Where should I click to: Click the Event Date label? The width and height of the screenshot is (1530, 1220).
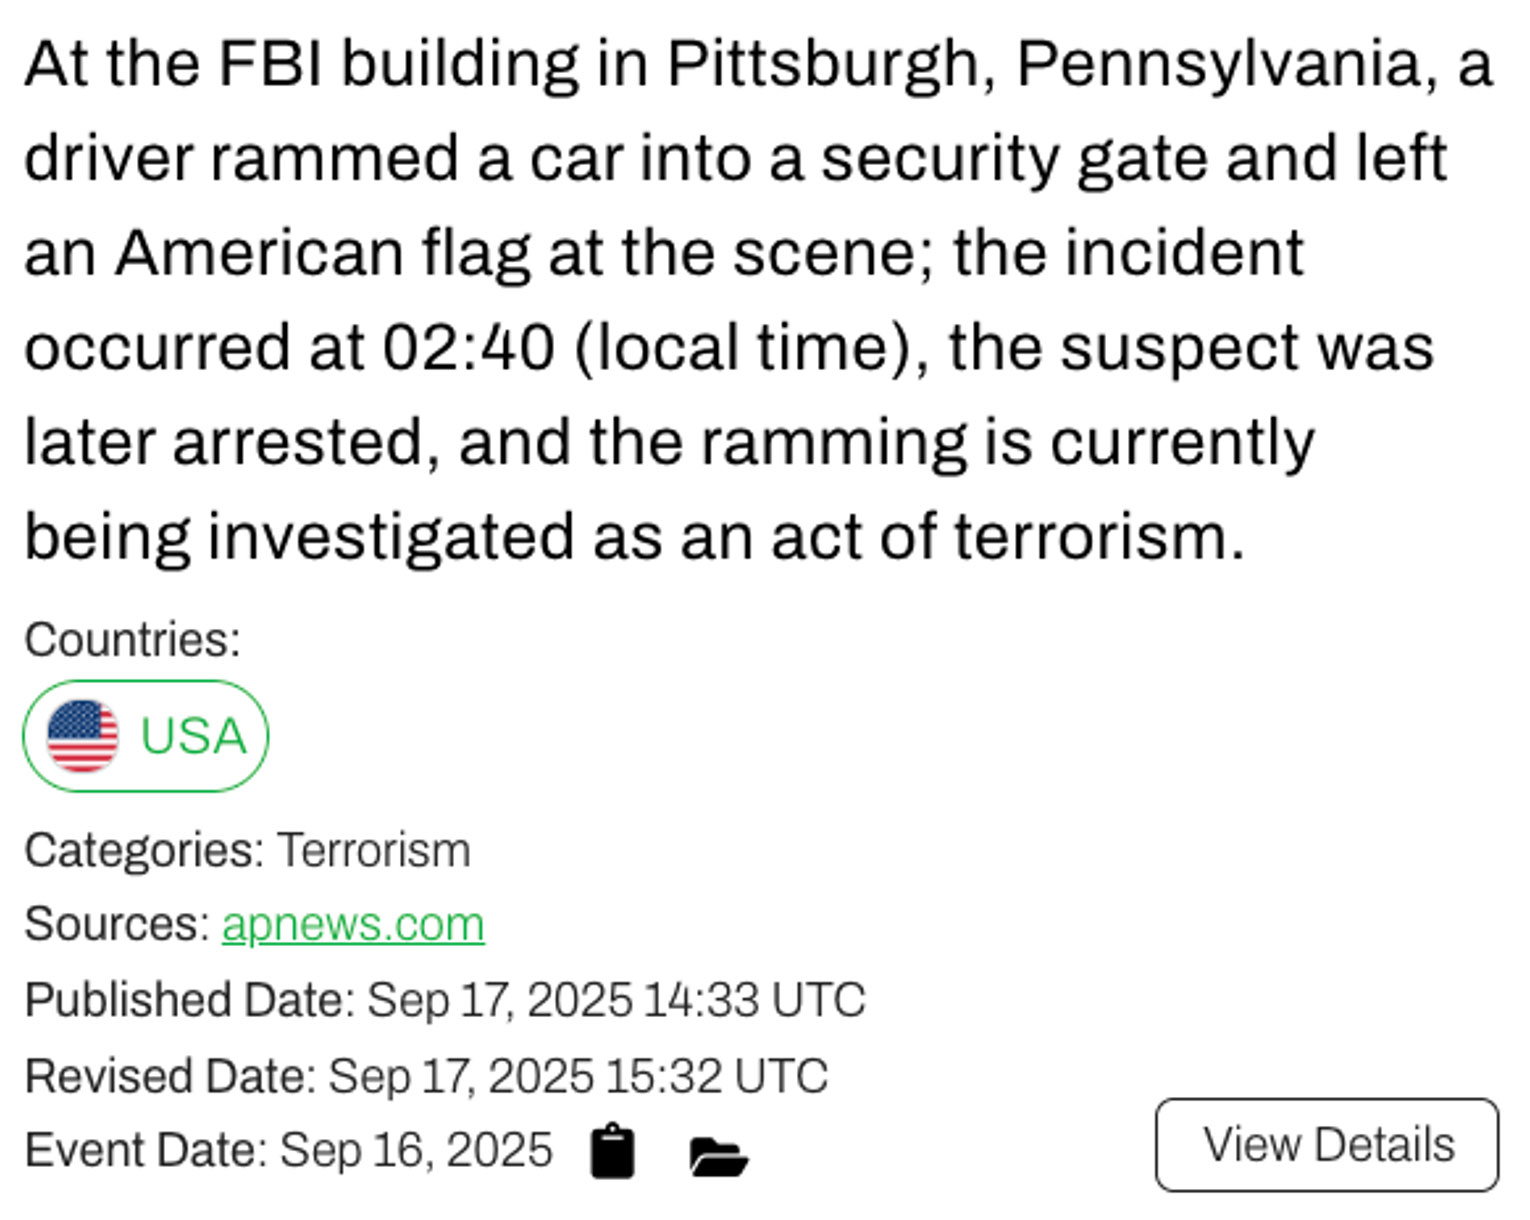[x=146, y=1150]
